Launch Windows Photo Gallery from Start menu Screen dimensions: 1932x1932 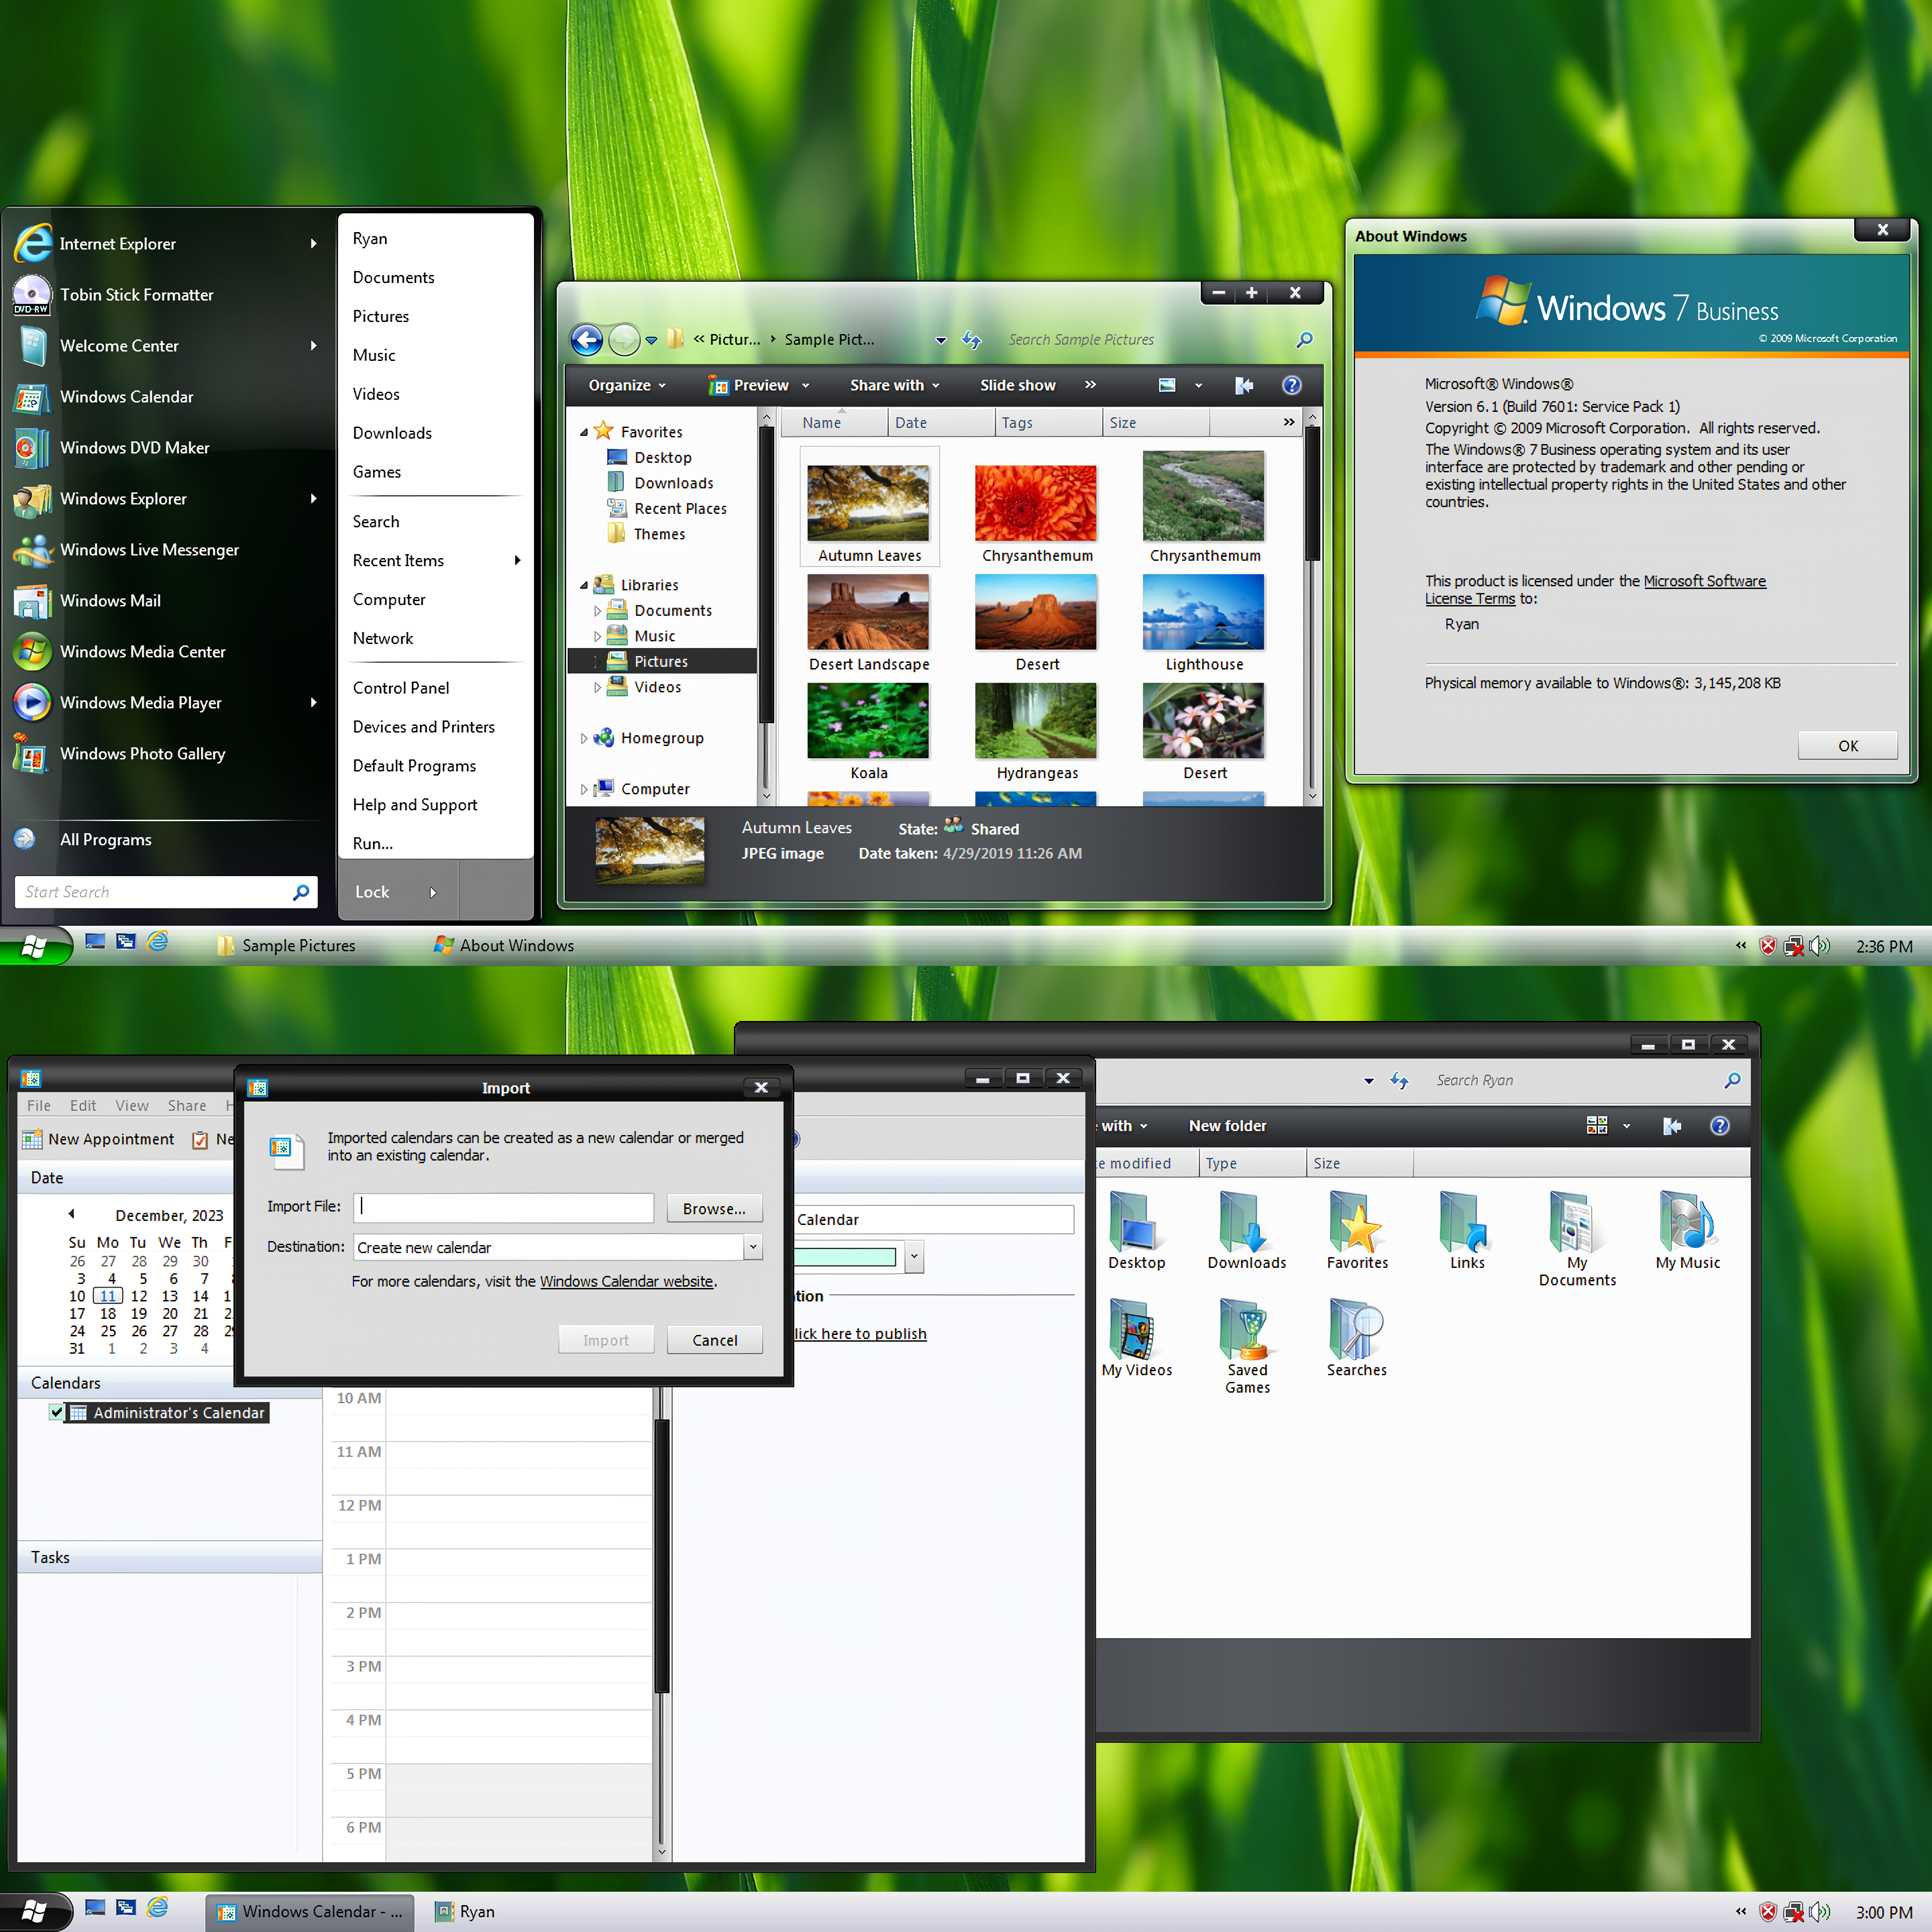click(x=165, y=754)
